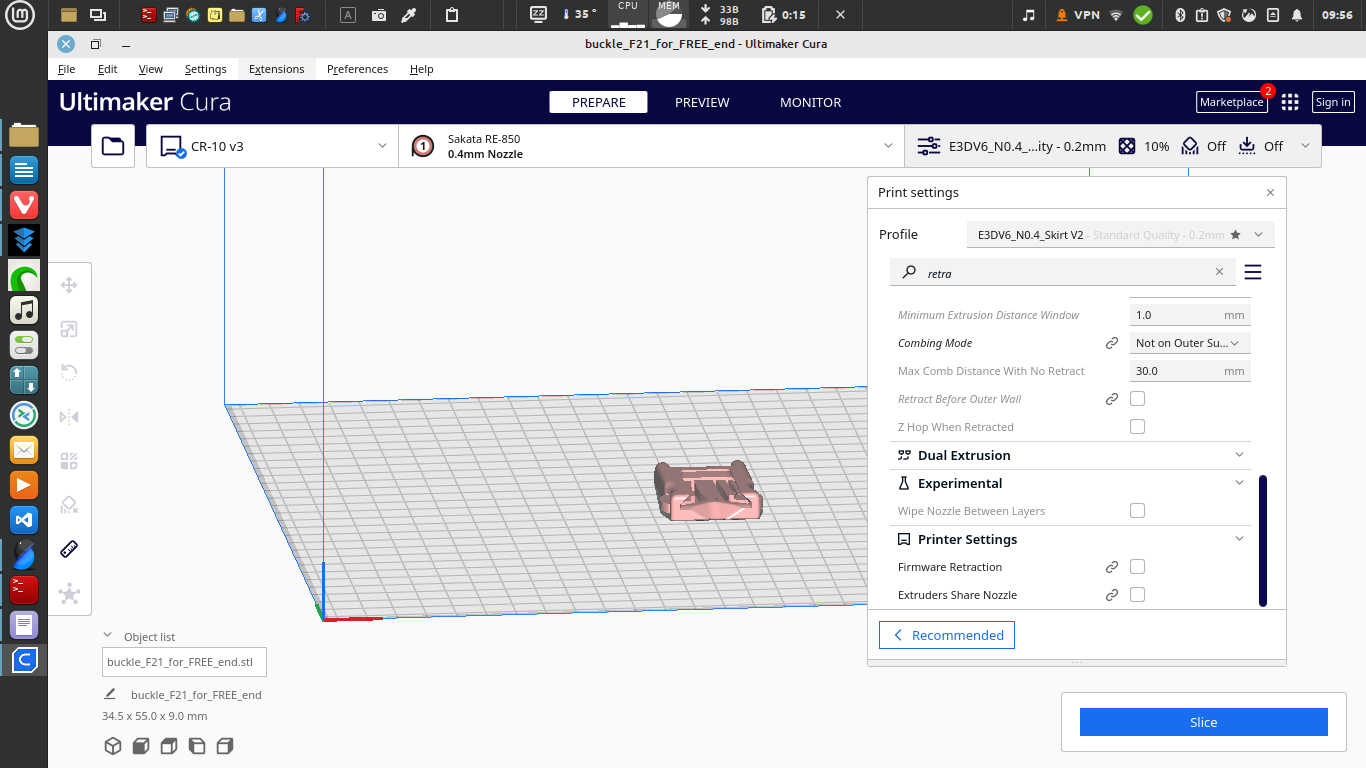
Task: Open the Vivaldi browser from the dock
Action: click(24, 204)
